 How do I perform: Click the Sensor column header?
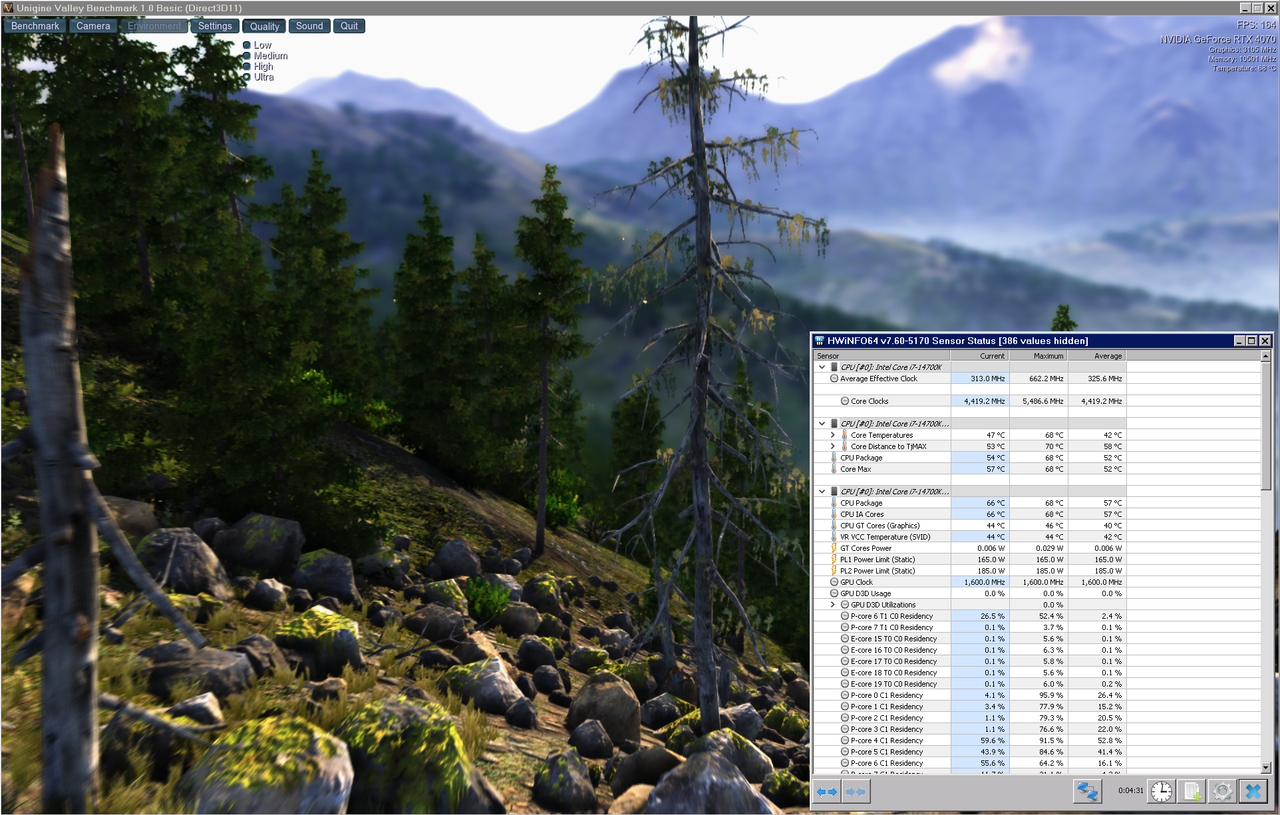pyautogui.click(x=882, y=356)
